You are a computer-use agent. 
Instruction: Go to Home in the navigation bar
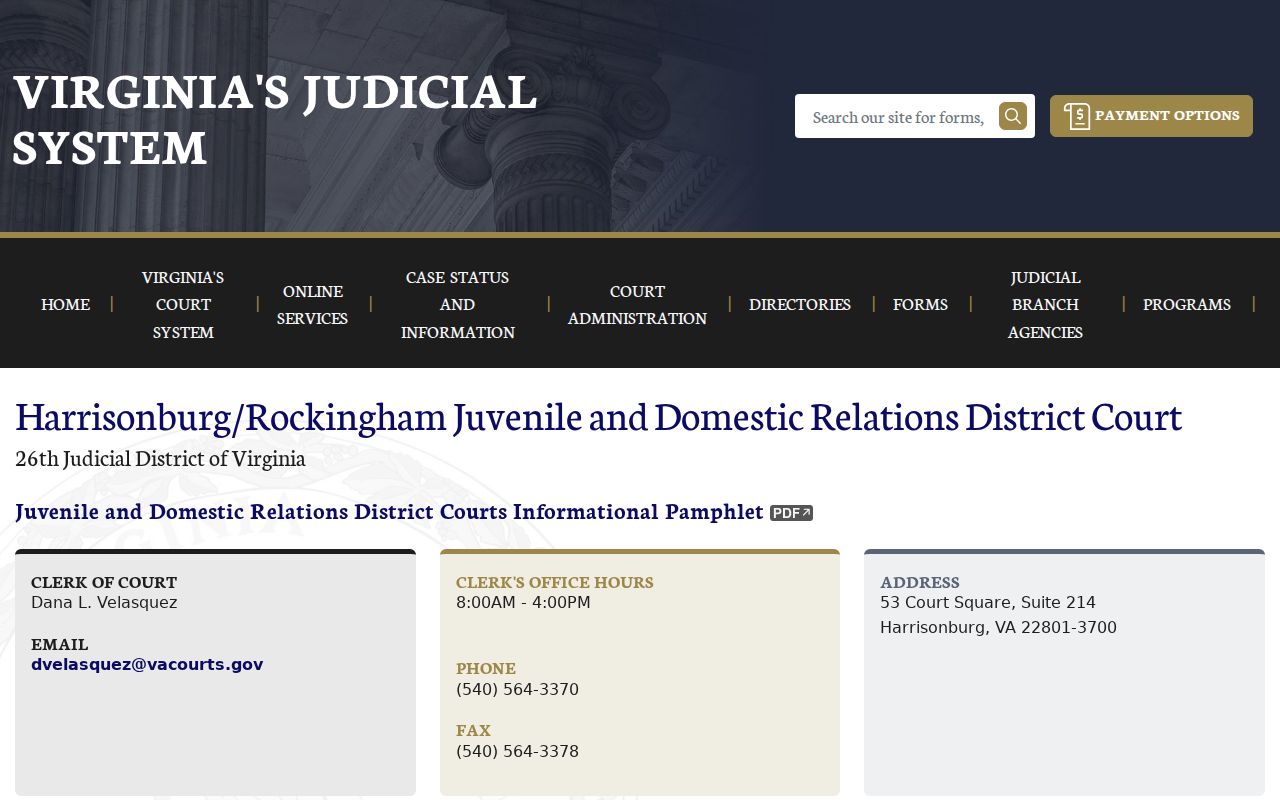(66, 304)
